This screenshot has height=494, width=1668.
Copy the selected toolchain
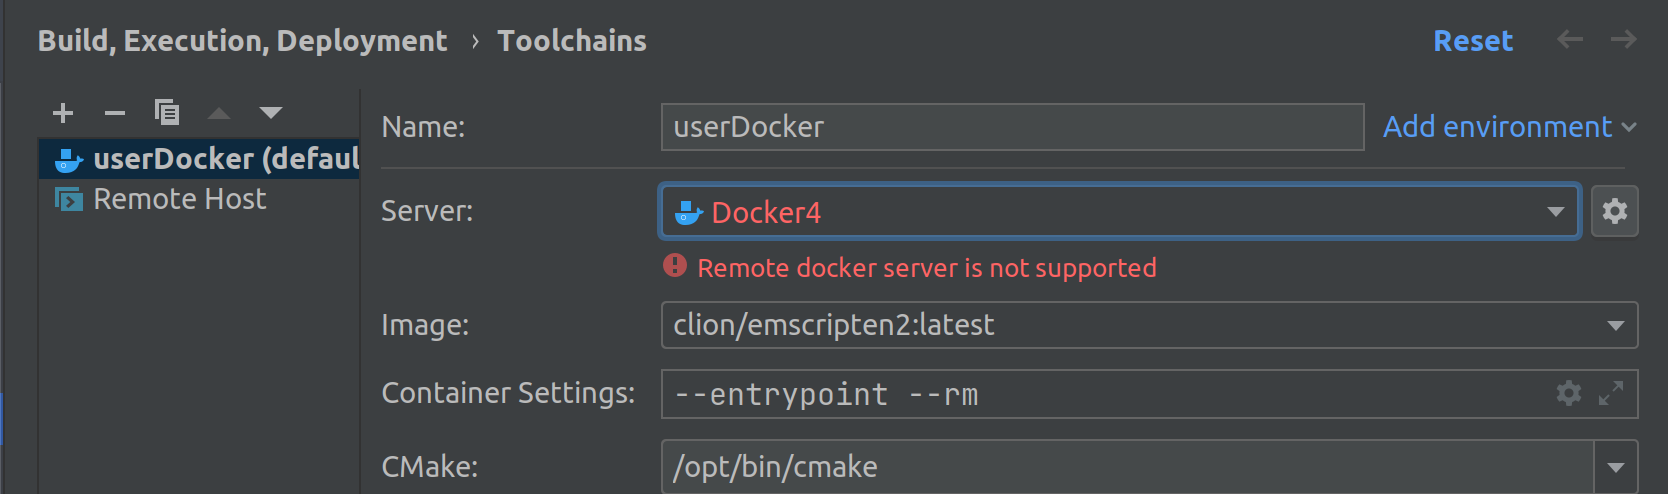point(167,112)
